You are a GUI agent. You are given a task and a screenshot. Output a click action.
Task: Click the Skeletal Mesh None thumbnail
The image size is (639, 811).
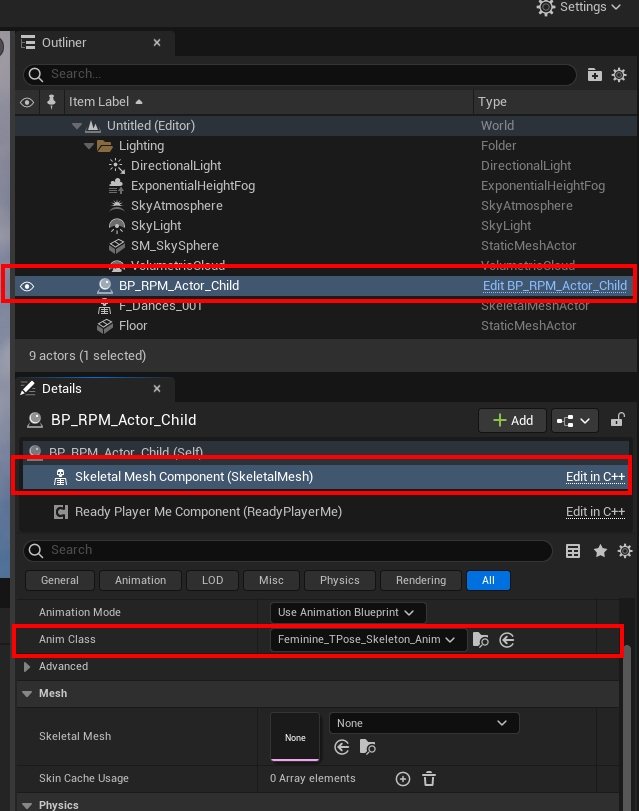295,737
